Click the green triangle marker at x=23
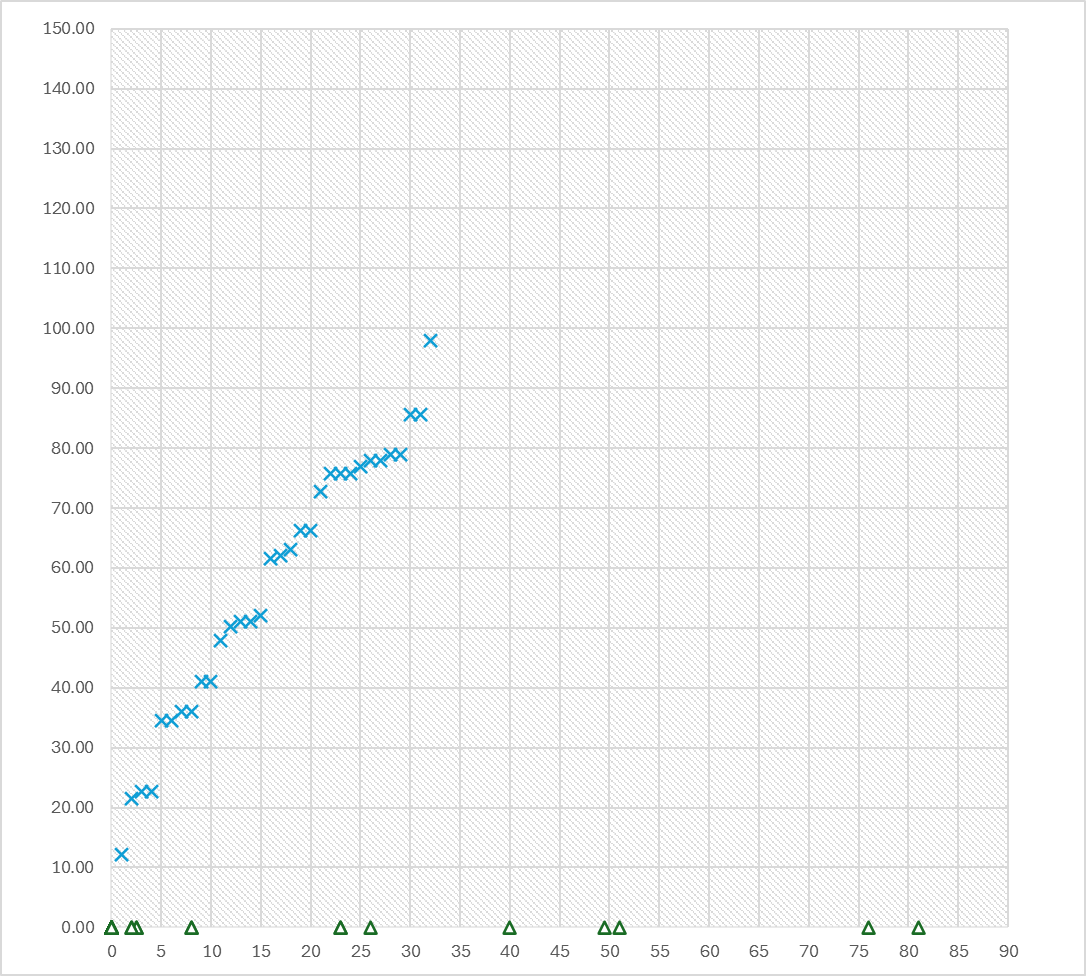This screenshot has width=1086, height=976. click(x=340, y=928)
